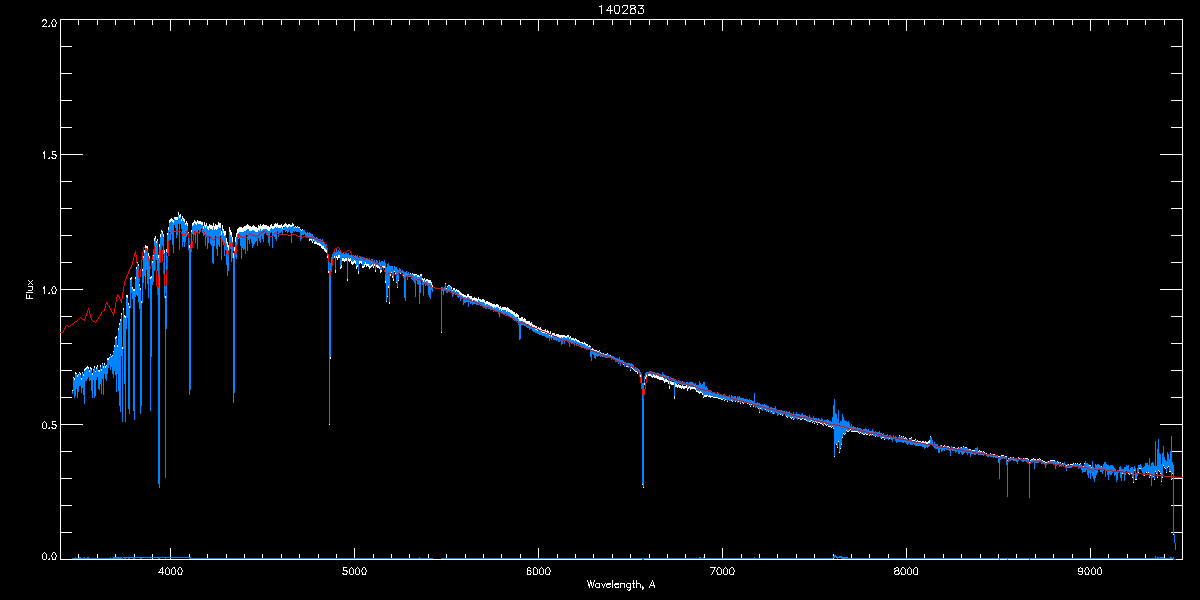Image resolution: width=1200 pixels, height=600 pixels.
Task: Click the 8000 wavelength tick label
Action: [906, 571]
